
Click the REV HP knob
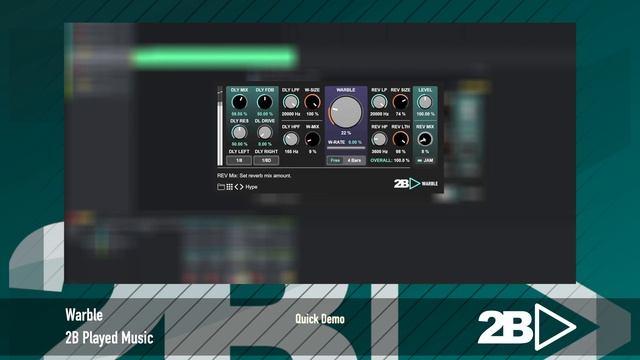pyautogui.click(x=379, y=139)
